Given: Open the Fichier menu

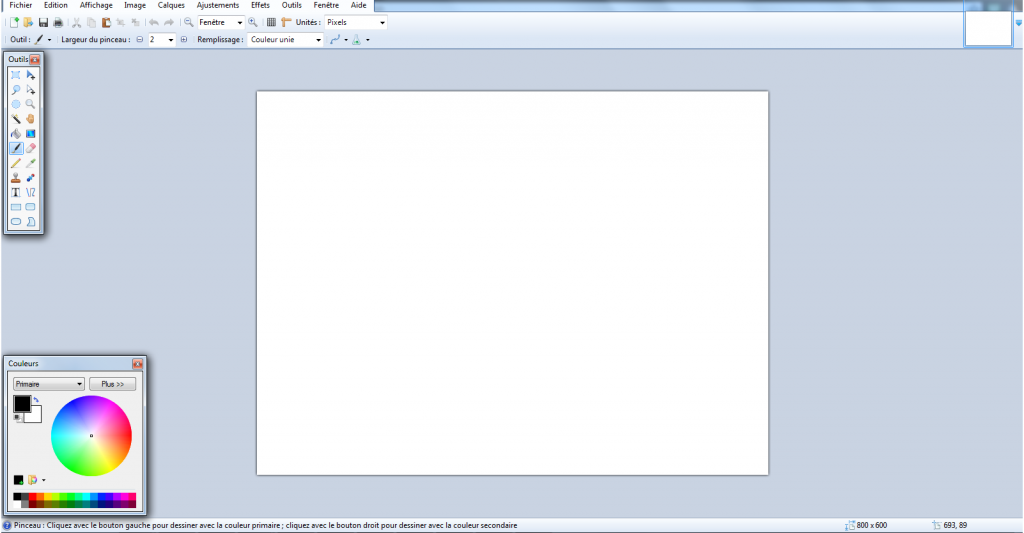Looking at the screenshot, I should 21,5.
